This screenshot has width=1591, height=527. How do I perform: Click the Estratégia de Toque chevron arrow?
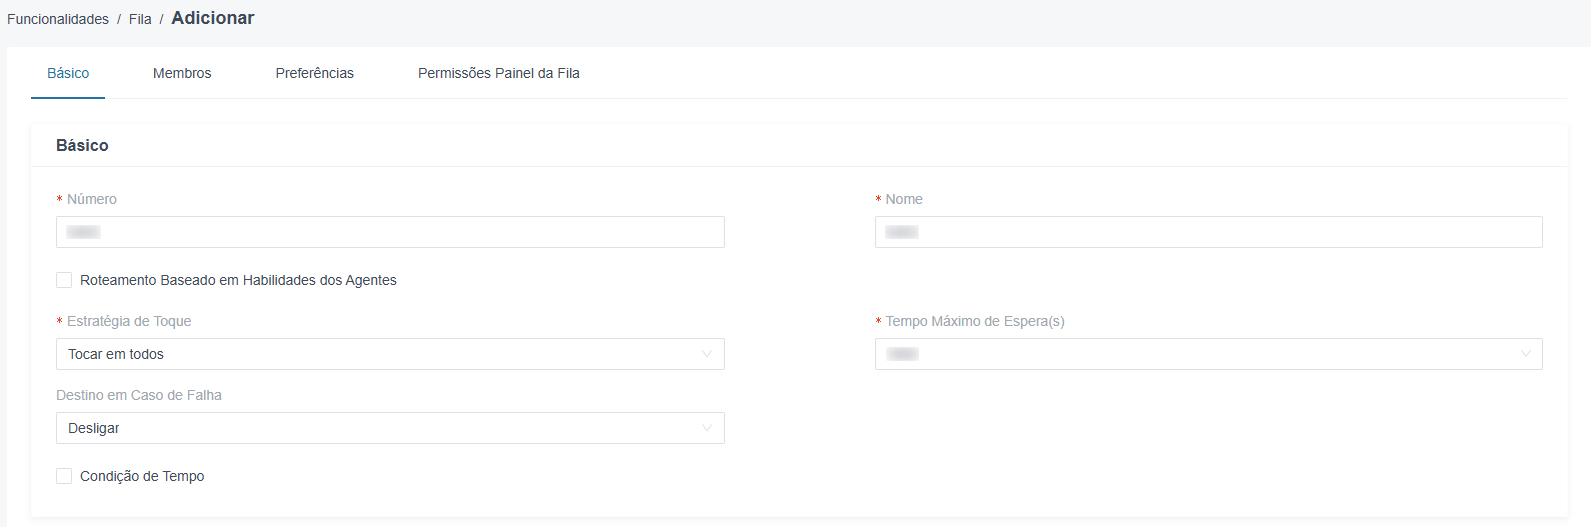click(707, 354)
